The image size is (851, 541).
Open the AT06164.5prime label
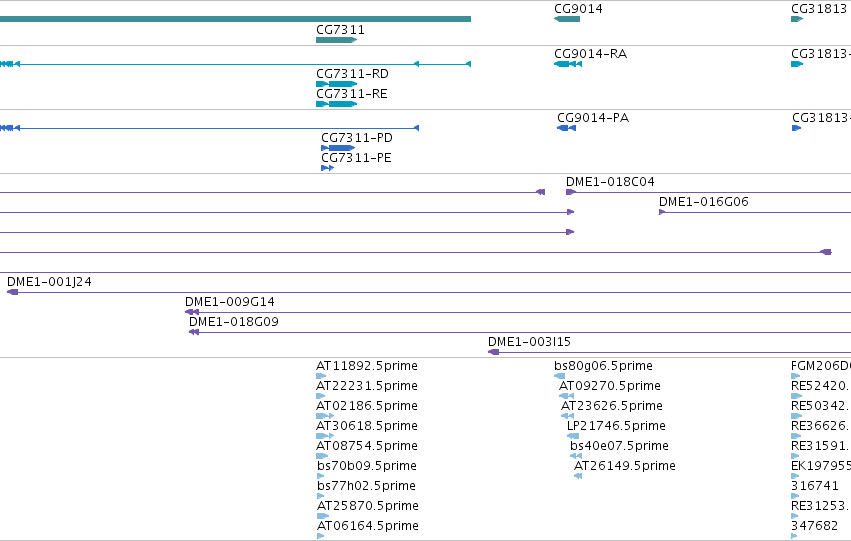367,526
